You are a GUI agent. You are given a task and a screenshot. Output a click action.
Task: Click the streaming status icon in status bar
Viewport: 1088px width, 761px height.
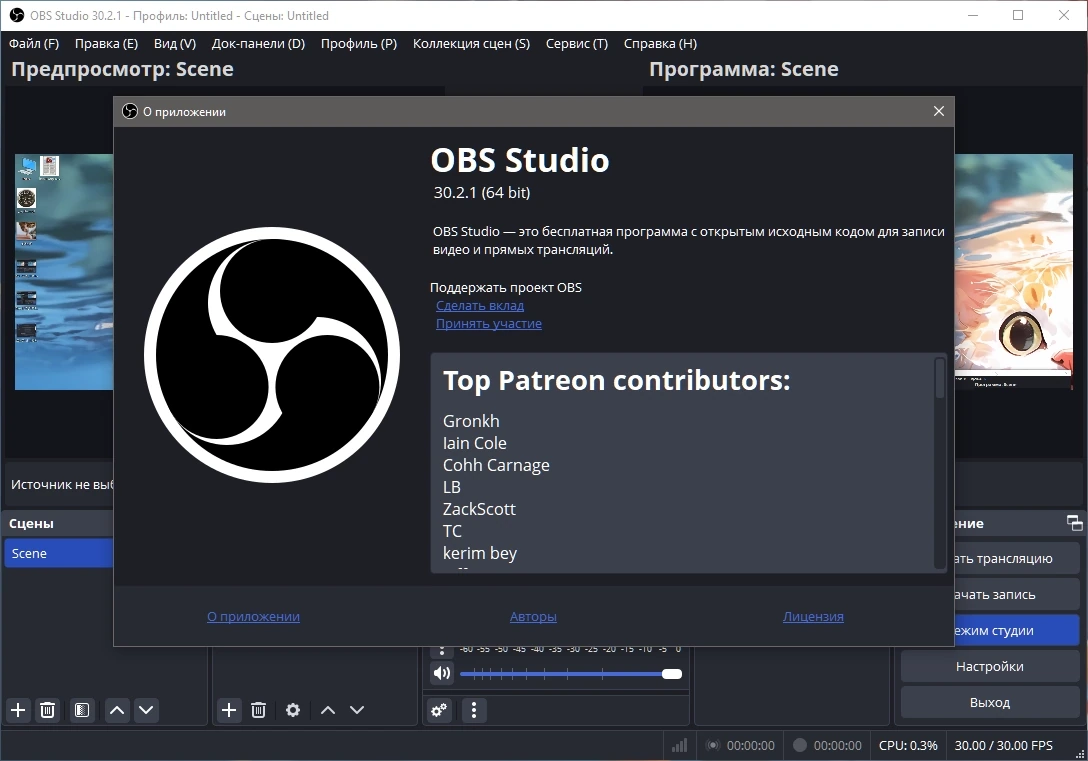(713, 745)
